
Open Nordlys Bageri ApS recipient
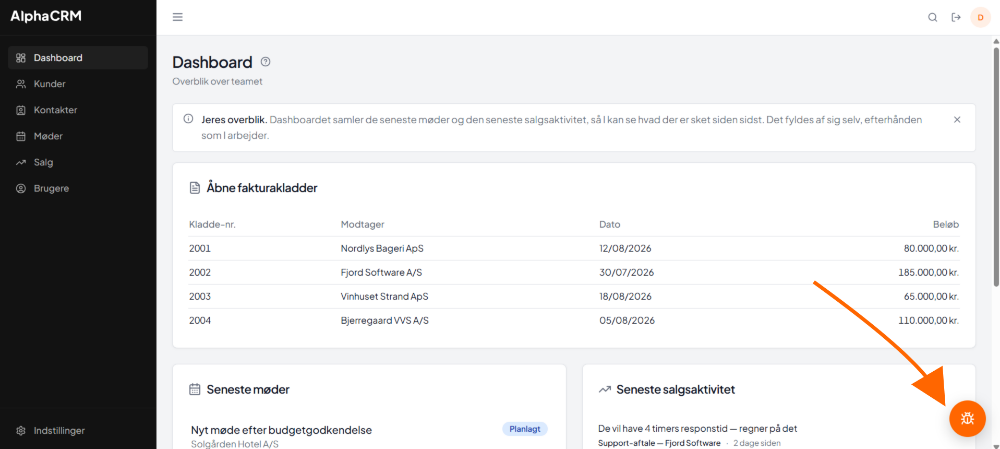(x=382, y=249)
